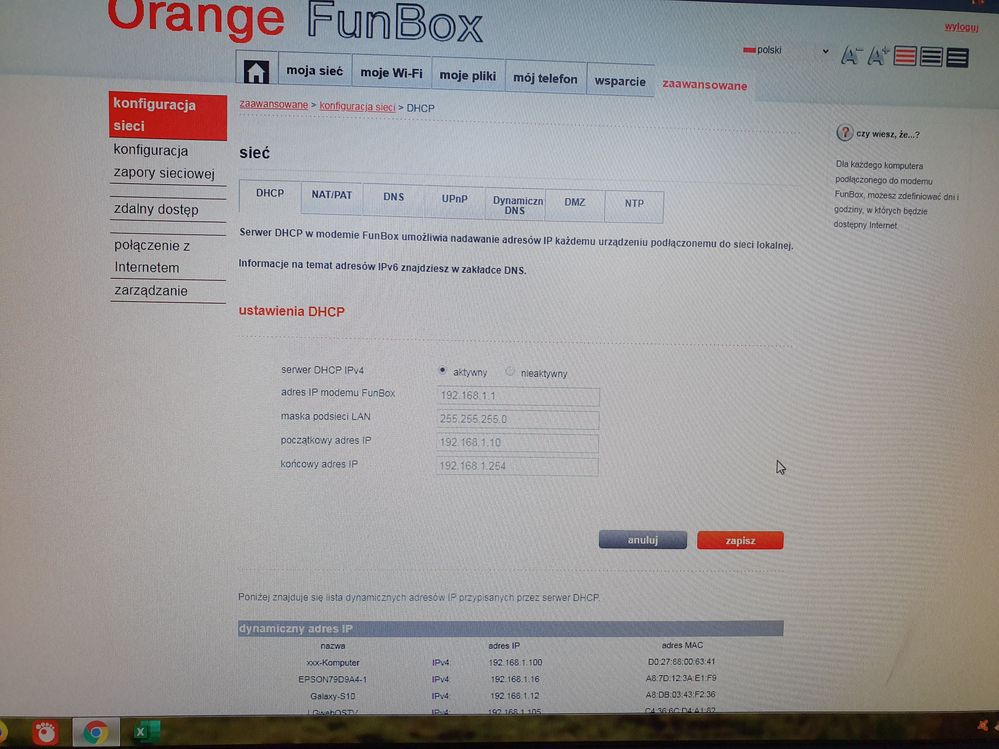
Task: Click the 'anuluj' button
Action: click(642, 539)
